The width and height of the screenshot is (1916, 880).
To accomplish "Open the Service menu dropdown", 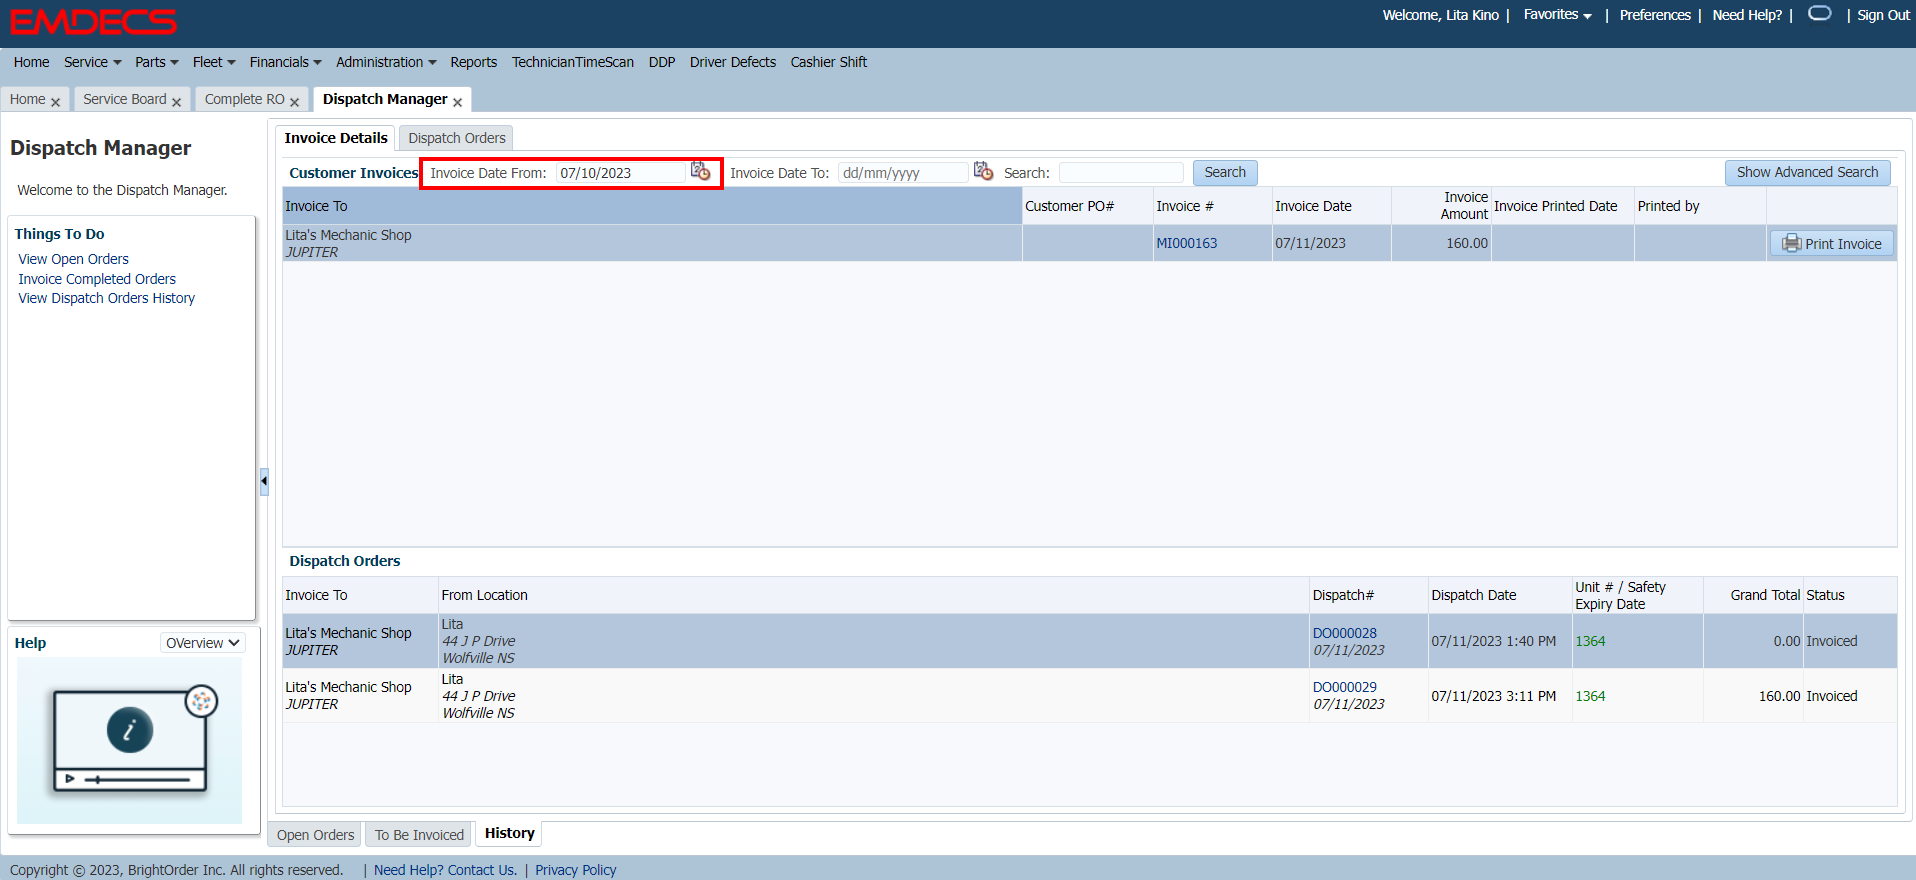I will [x=92, y=62].
